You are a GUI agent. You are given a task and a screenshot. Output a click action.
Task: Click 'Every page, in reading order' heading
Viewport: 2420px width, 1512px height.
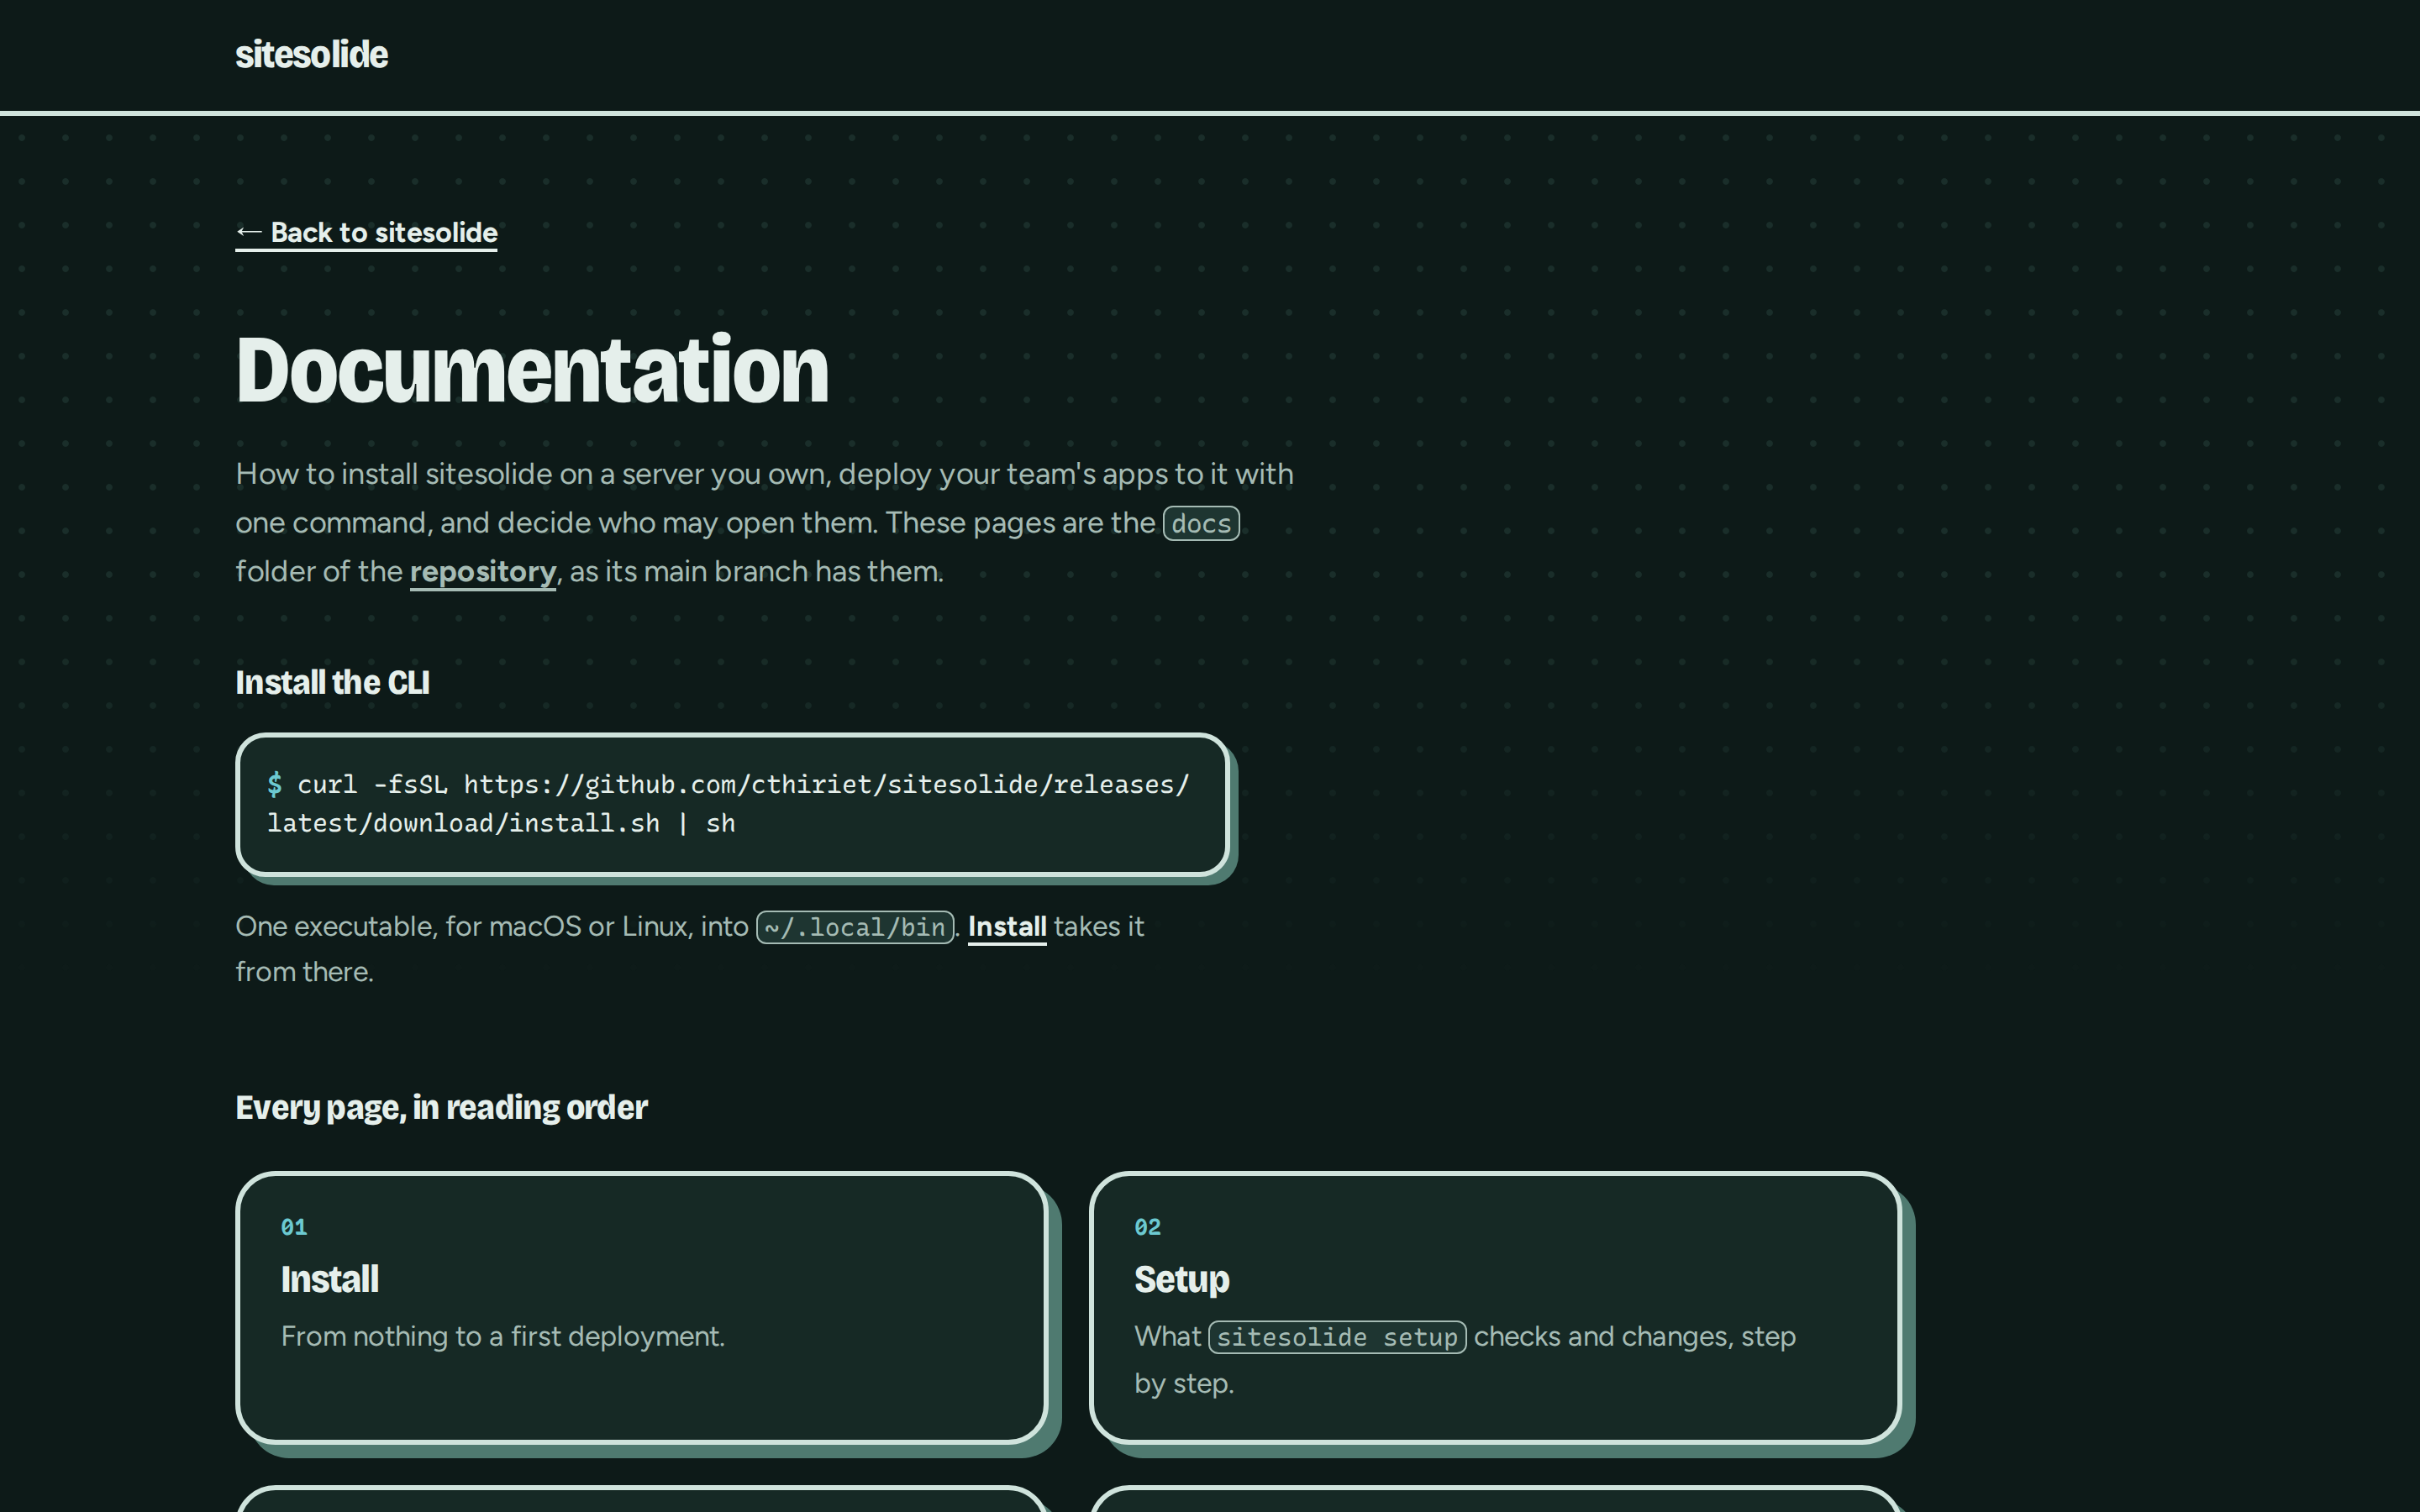click(x=441, y=1108)
